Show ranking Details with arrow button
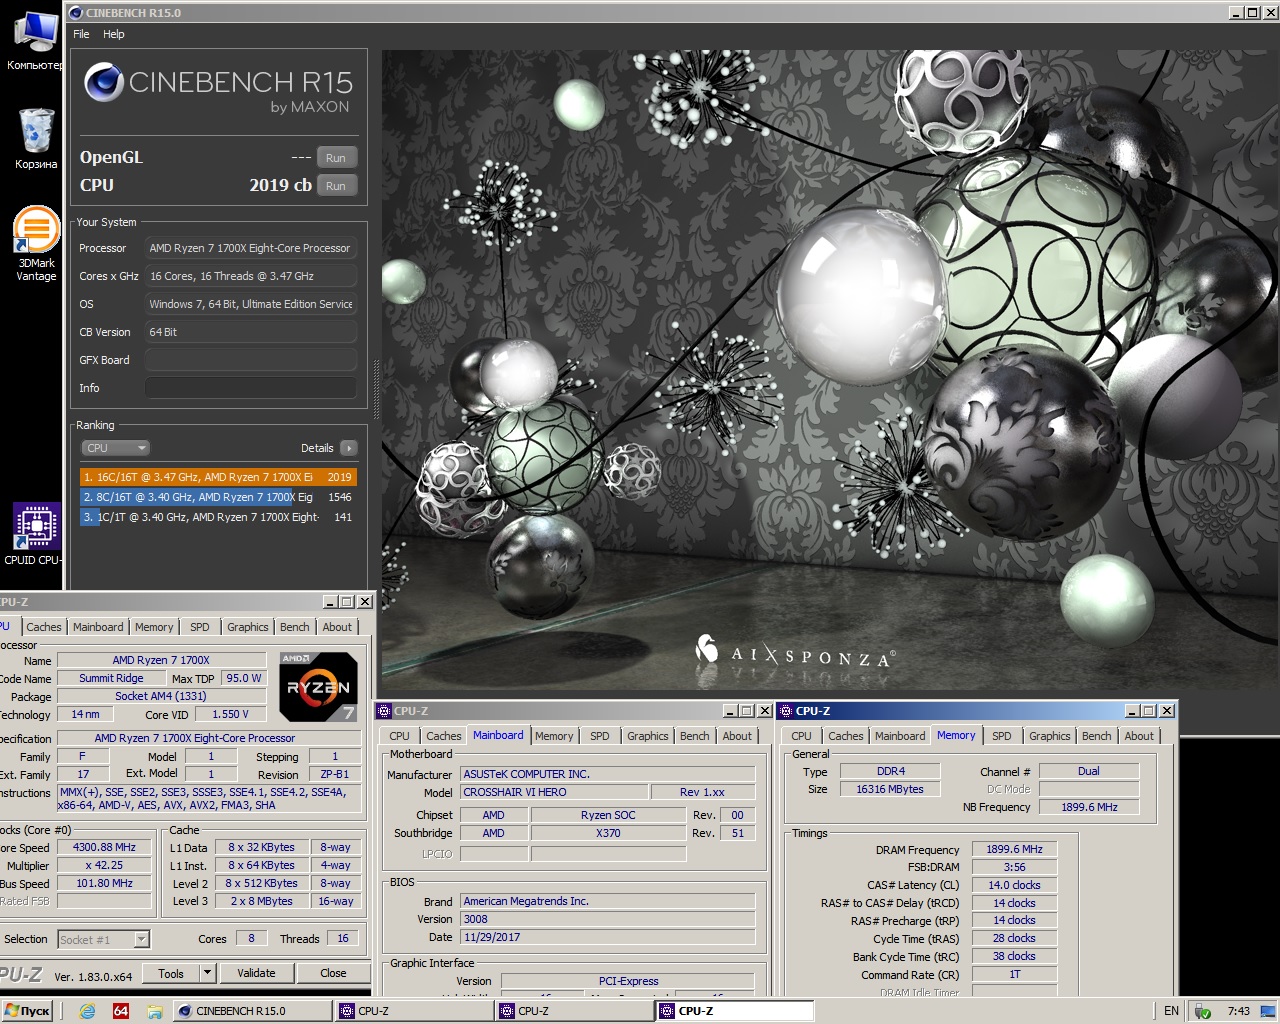The width and height of the screenshot is (1280, 1024). 348,448
